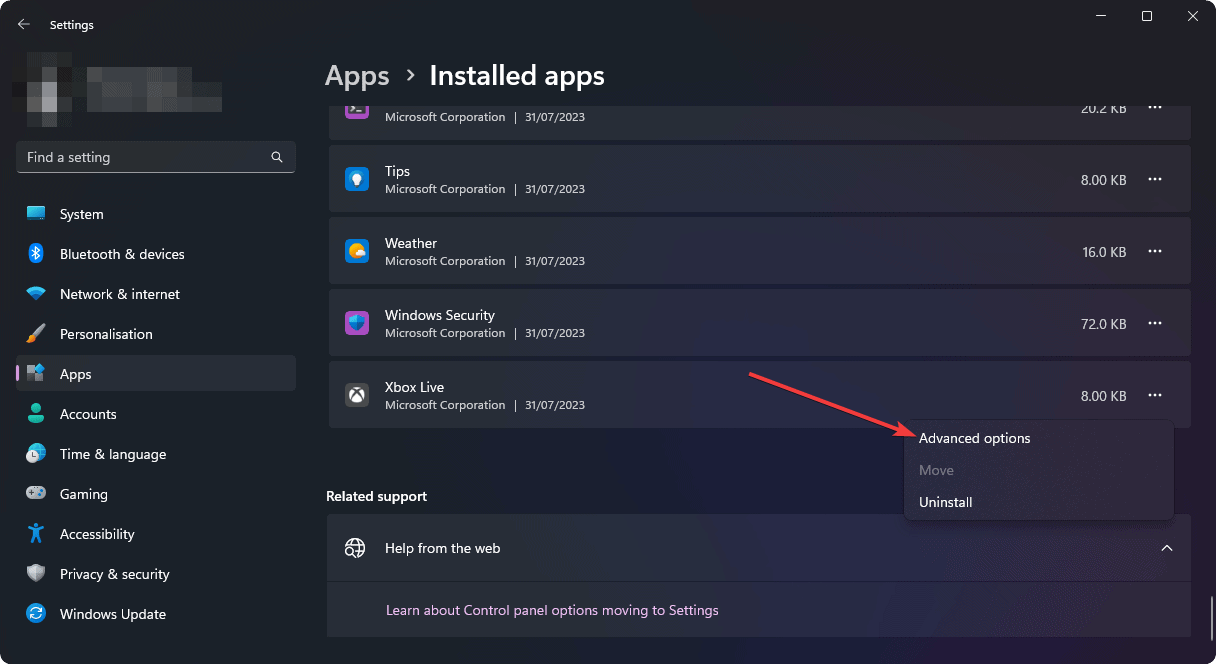The image size is (1216, 664).
Task: Select Personalisation in the sidebar
Action: (106, 334)
